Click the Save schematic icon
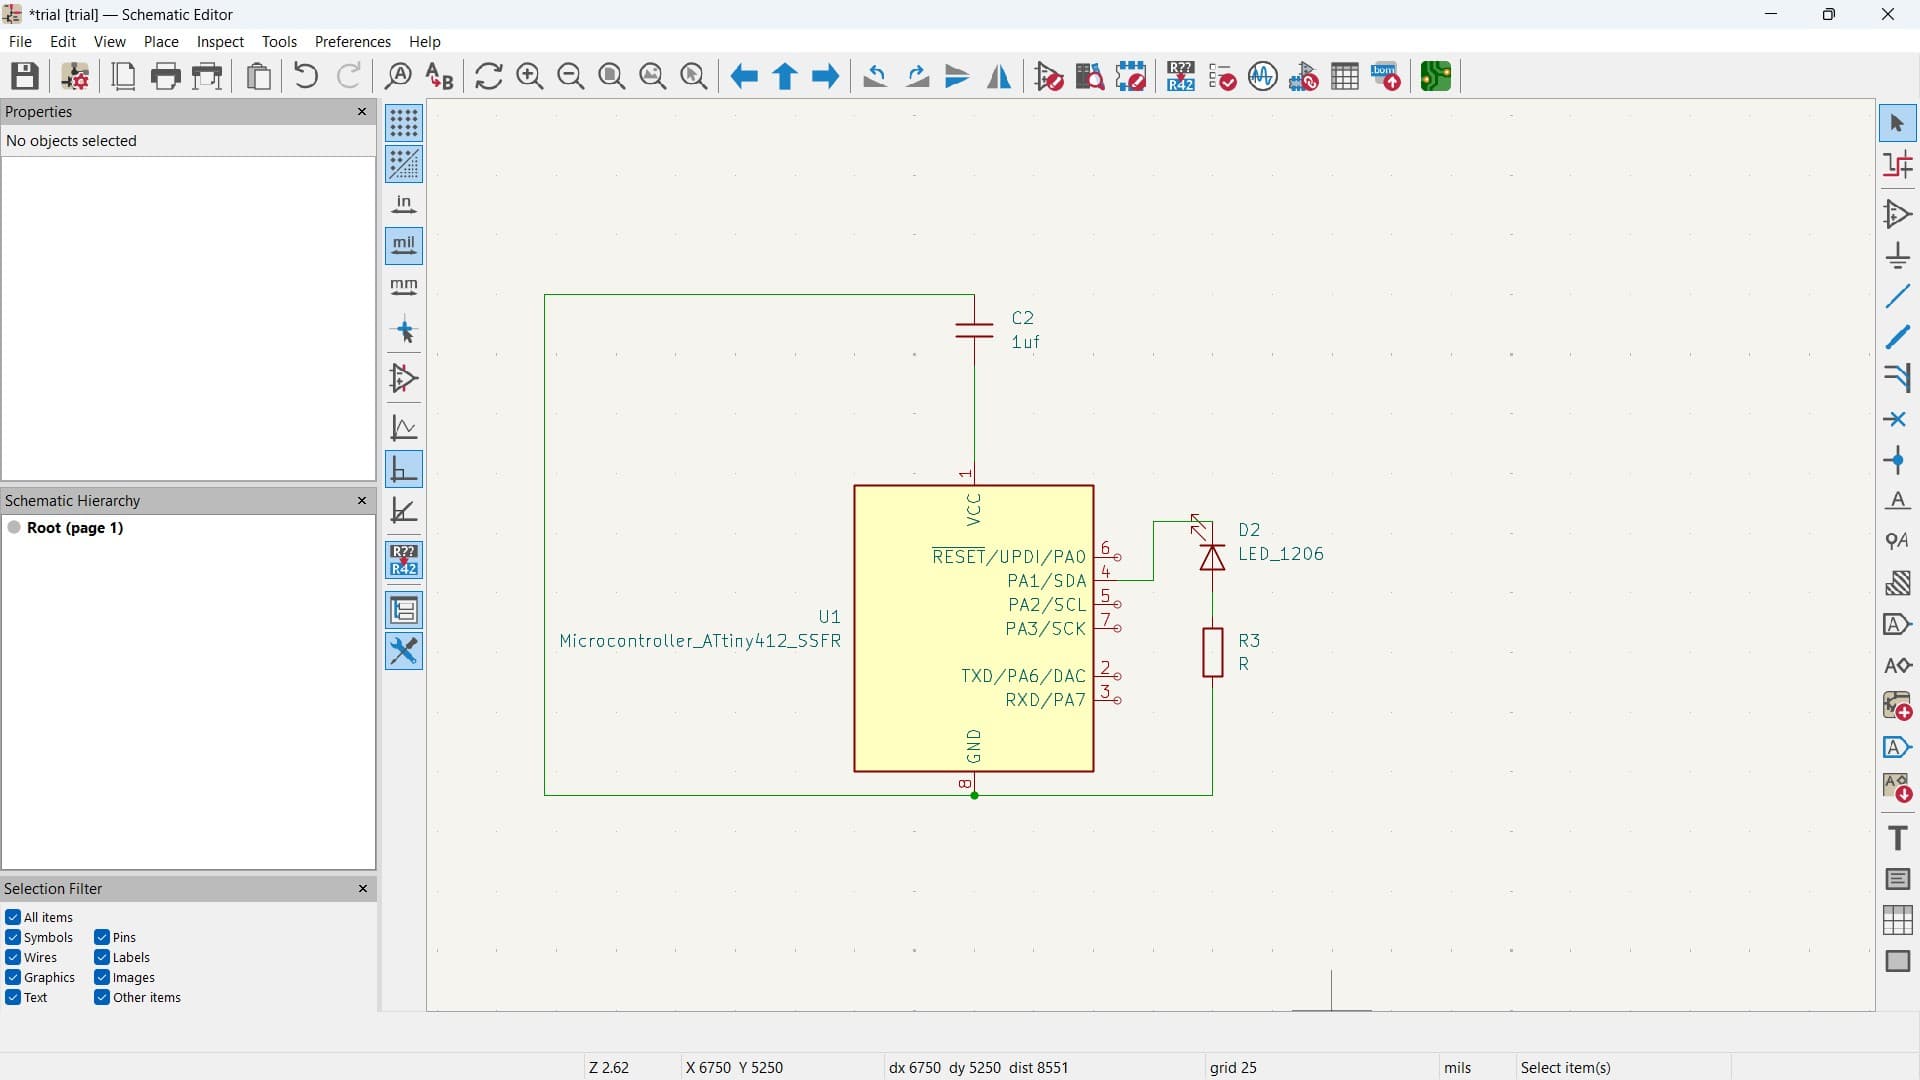Screen dimensions: 1920x1080 click(25, 76)
